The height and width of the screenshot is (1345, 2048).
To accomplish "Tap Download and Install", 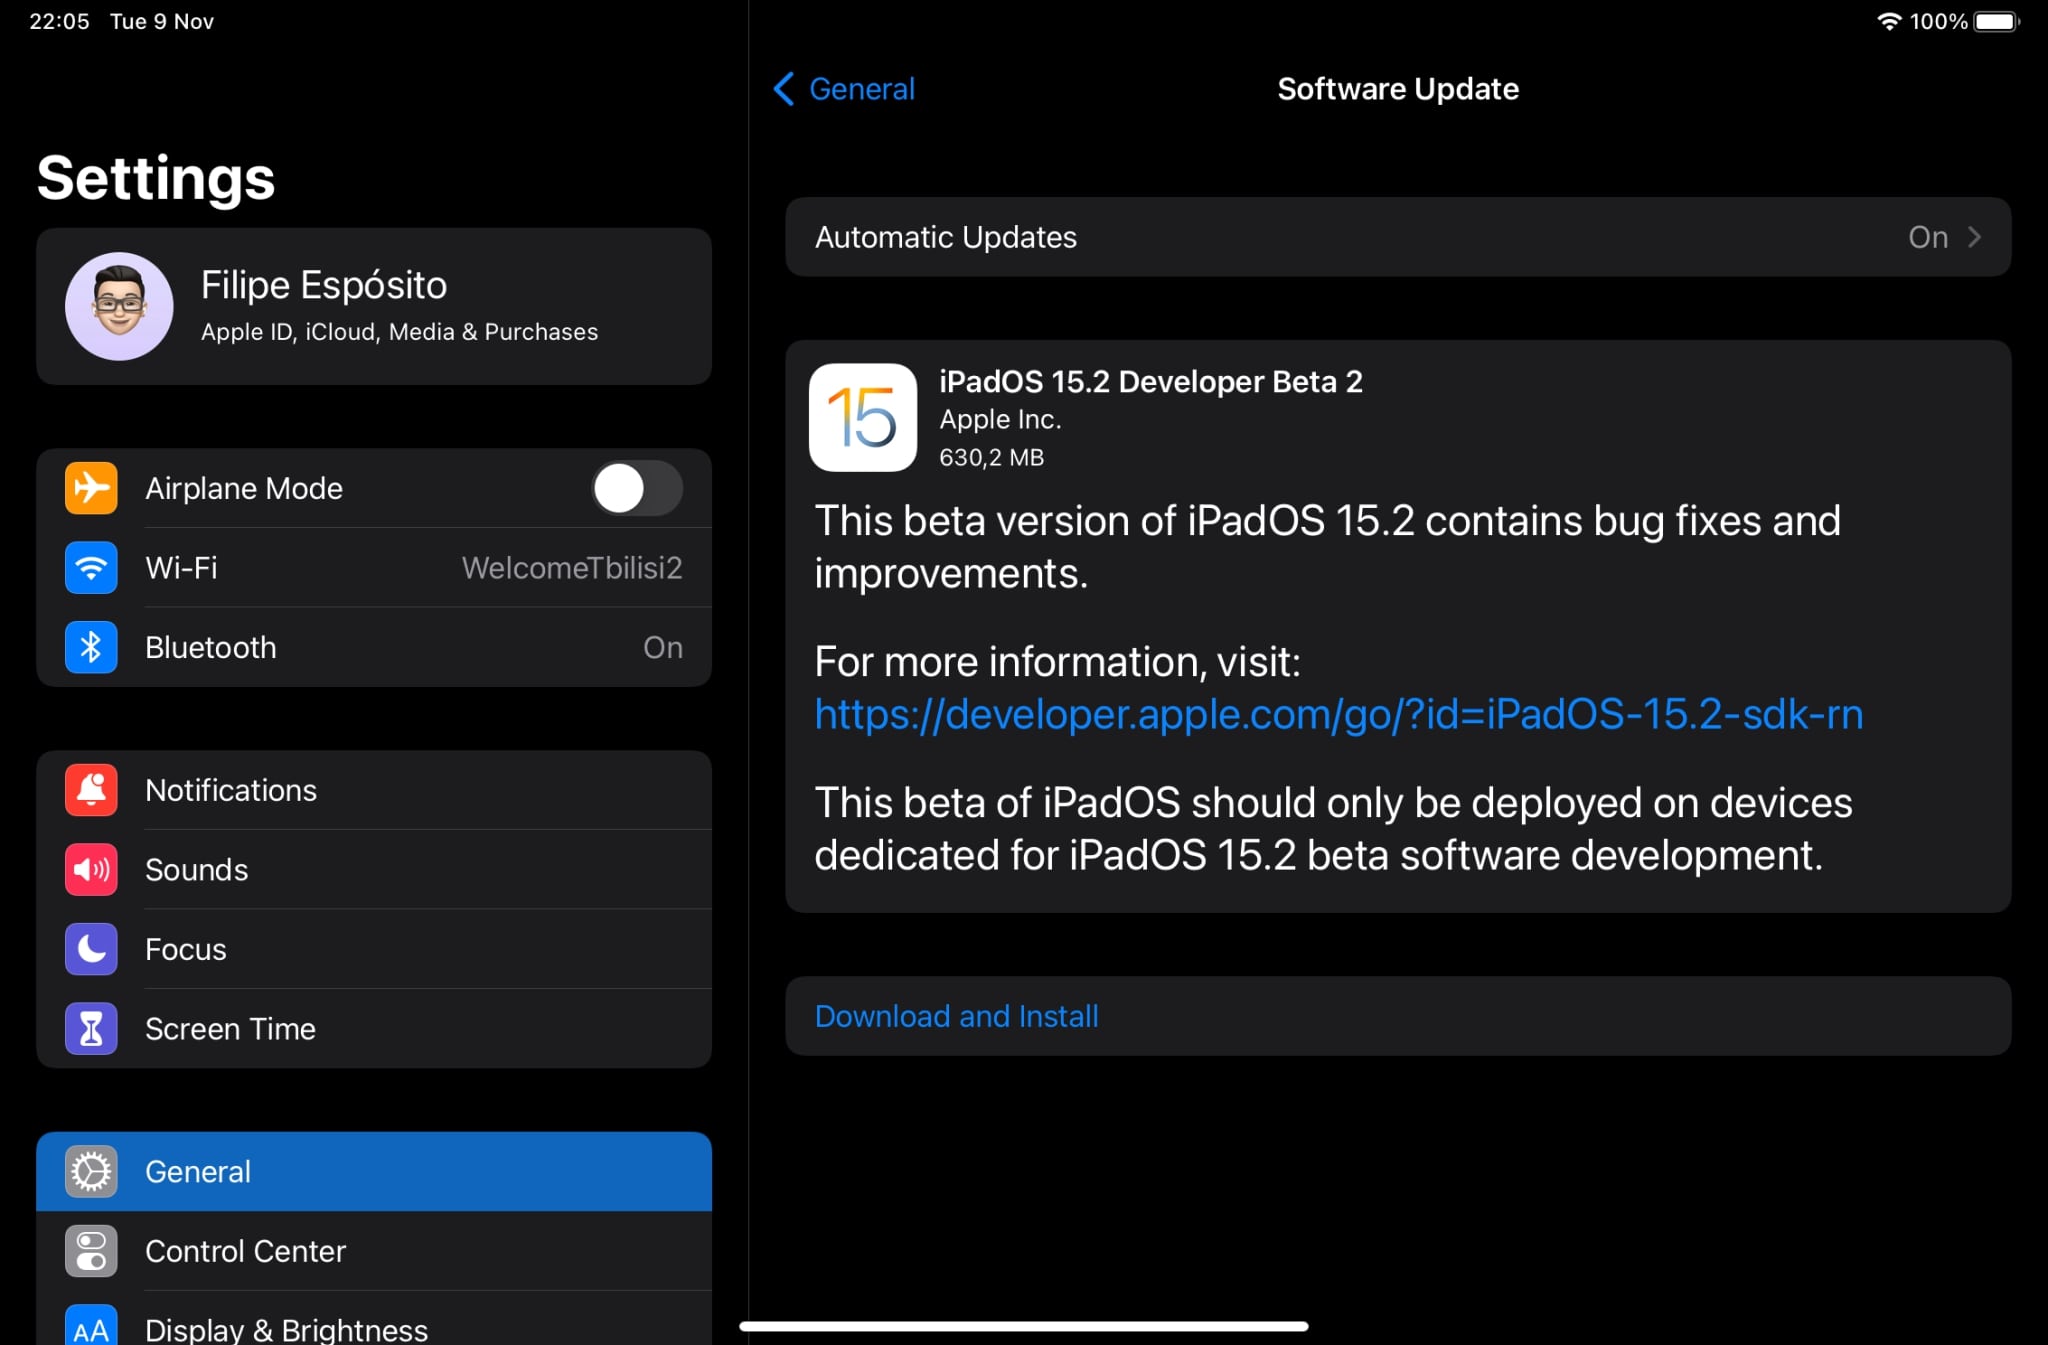I will [x=956, y=1015].
